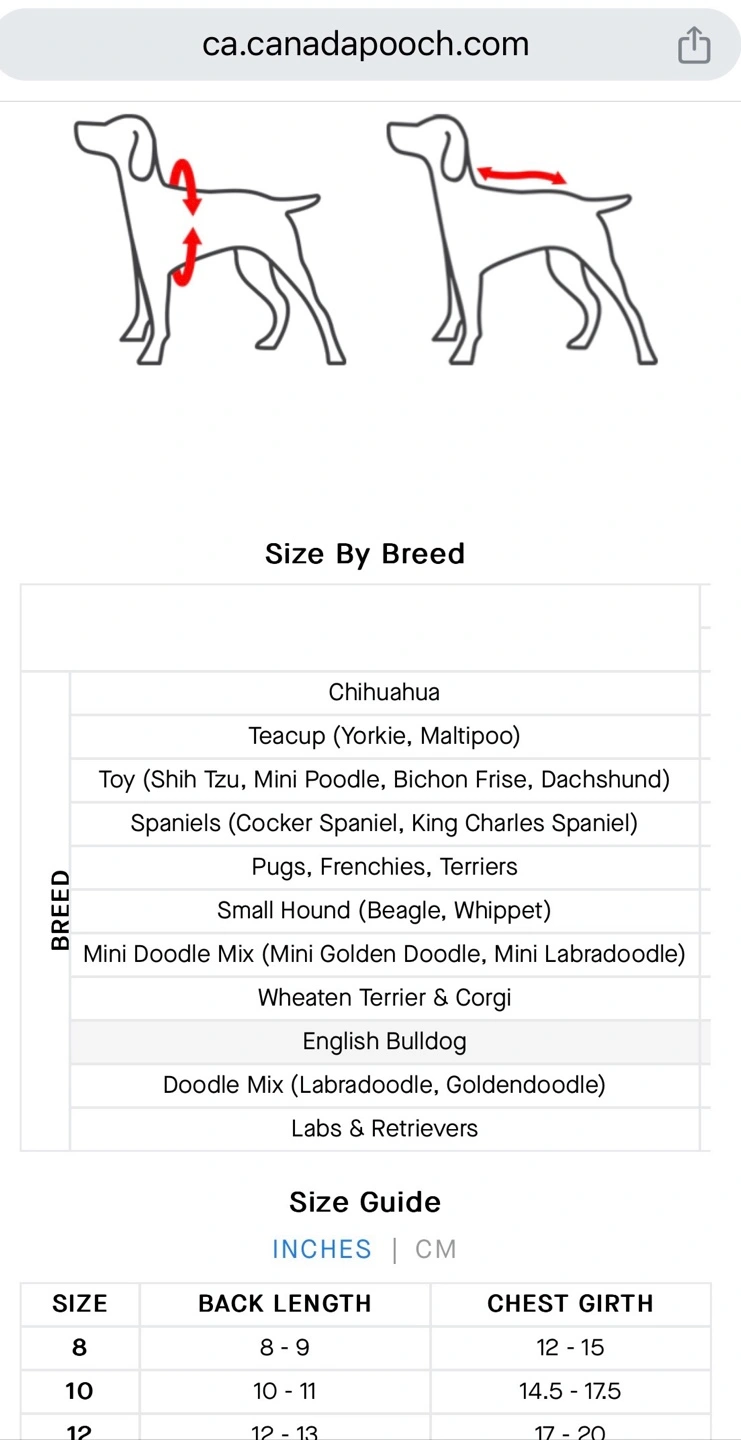Select Pugs, Frenchies, Terriers row
This screenshot has width=741, height=1440.
click(x=384, y=867)
